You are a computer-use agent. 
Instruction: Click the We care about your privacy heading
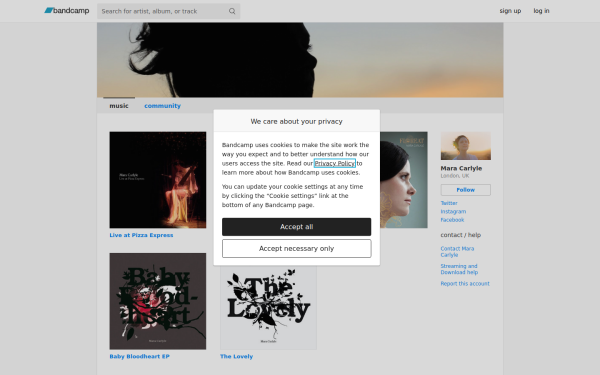(x=297, y=121)
